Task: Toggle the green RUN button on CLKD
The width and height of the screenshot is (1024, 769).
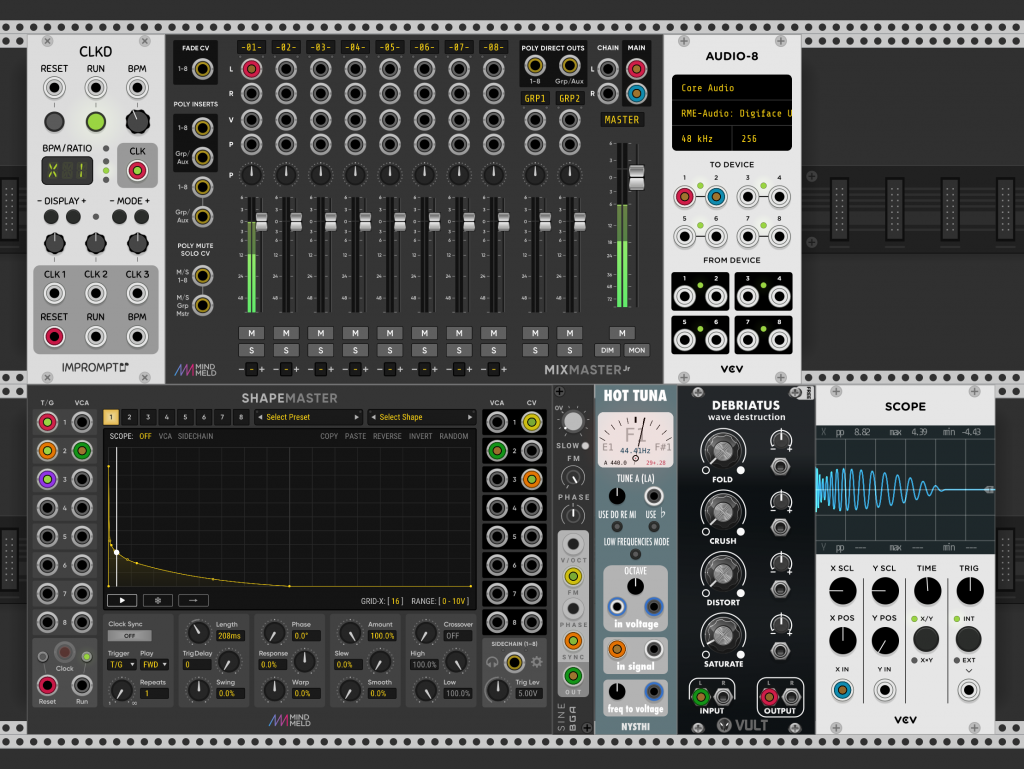Action: [96, 121]
